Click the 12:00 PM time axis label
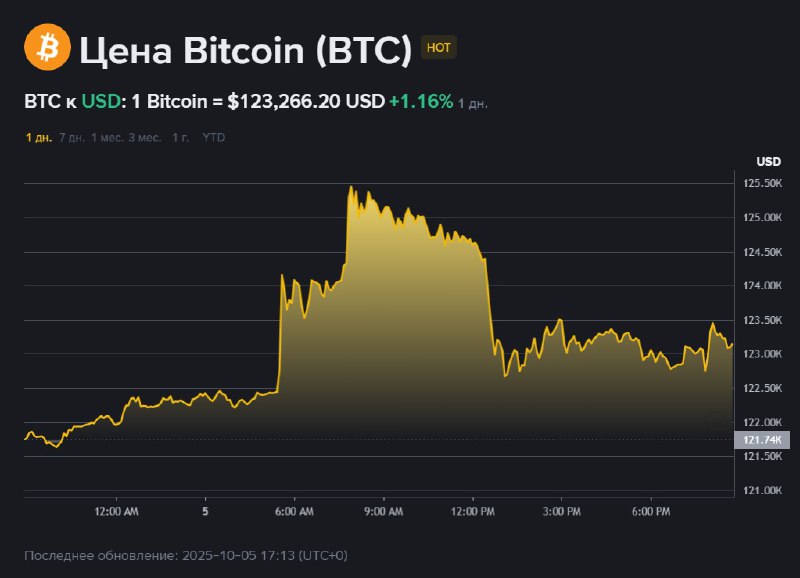The width and height of the screenshot is (800, 578). pos(473,511)
